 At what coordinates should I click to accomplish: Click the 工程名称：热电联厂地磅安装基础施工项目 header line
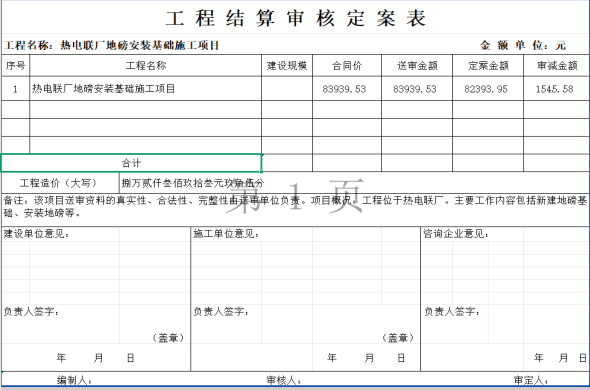111,46
